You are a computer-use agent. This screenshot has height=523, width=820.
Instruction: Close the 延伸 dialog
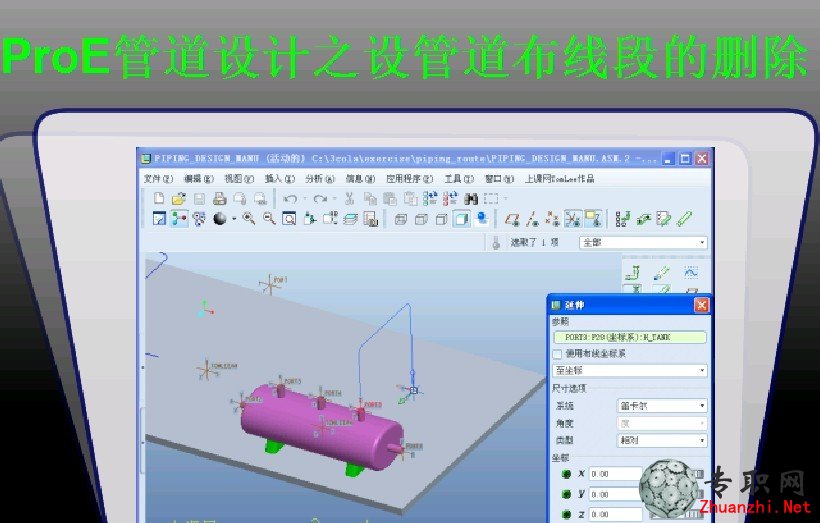(701, 304)
